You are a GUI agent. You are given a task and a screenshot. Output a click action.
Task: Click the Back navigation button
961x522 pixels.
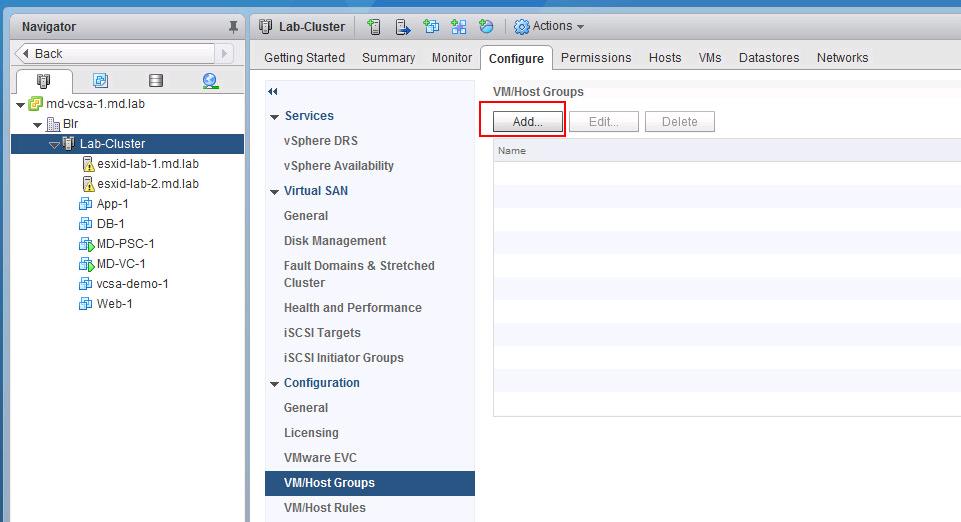coord(116,54)
